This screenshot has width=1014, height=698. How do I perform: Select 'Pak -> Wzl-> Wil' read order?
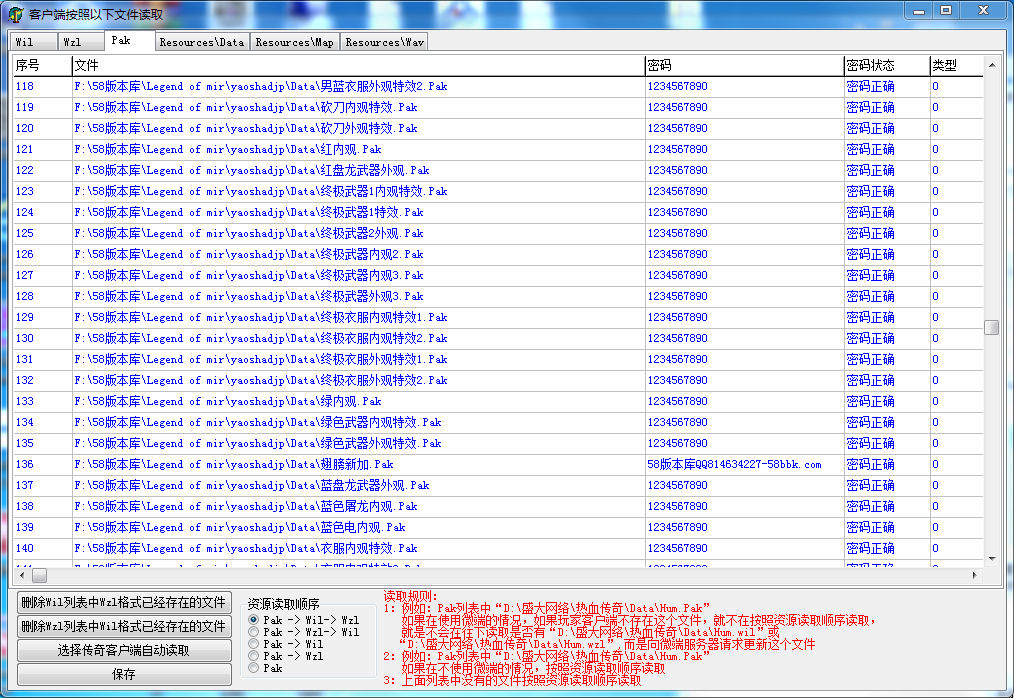(254, 633)
